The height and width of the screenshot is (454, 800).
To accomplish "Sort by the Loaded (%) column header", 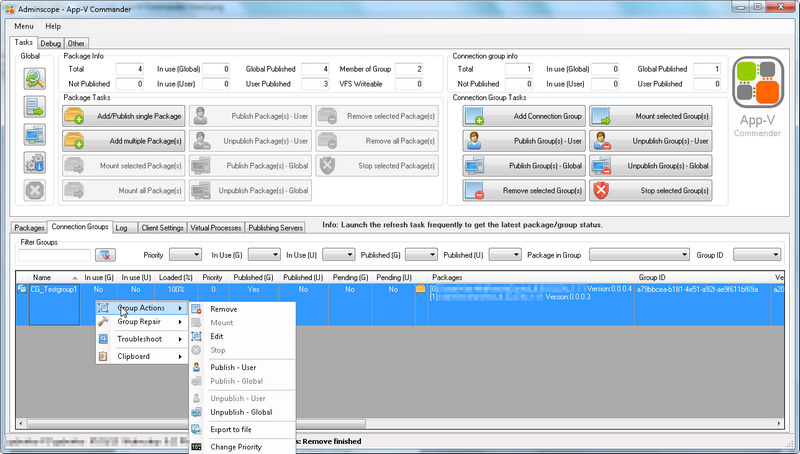I will [176, 278].
